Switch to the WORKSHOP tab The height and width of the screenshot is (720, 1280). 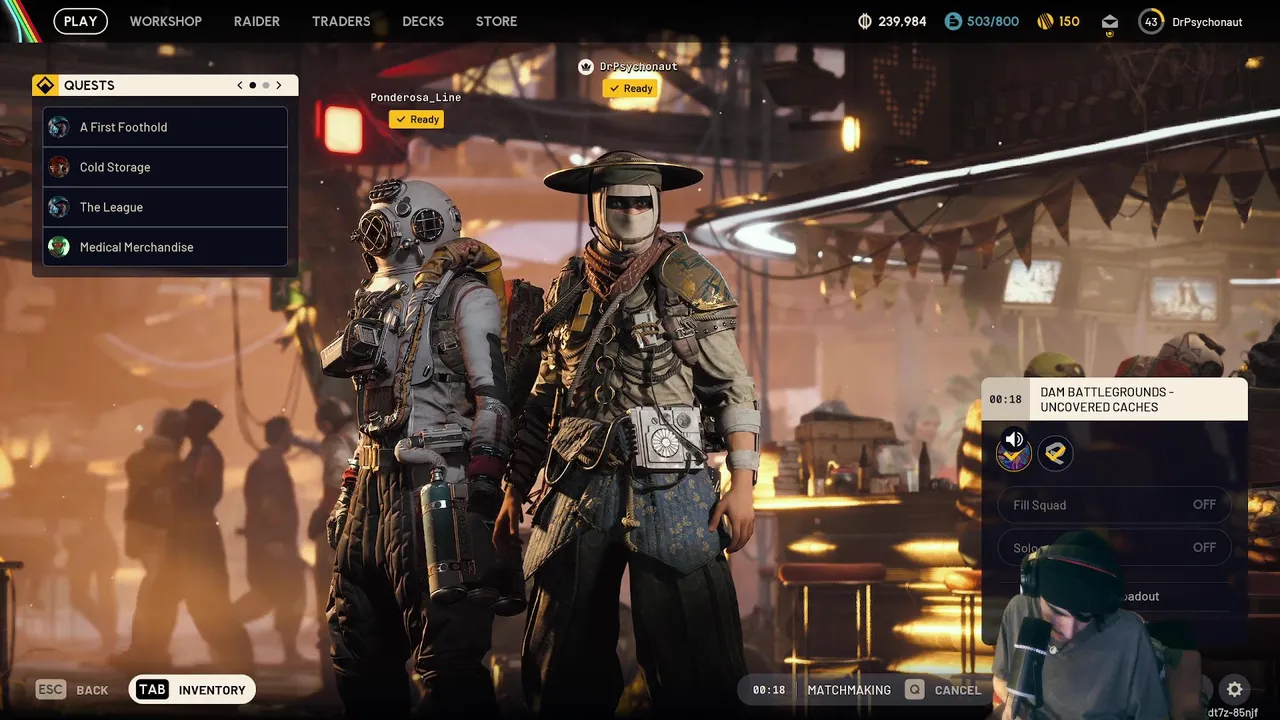(x=165, y=21)
